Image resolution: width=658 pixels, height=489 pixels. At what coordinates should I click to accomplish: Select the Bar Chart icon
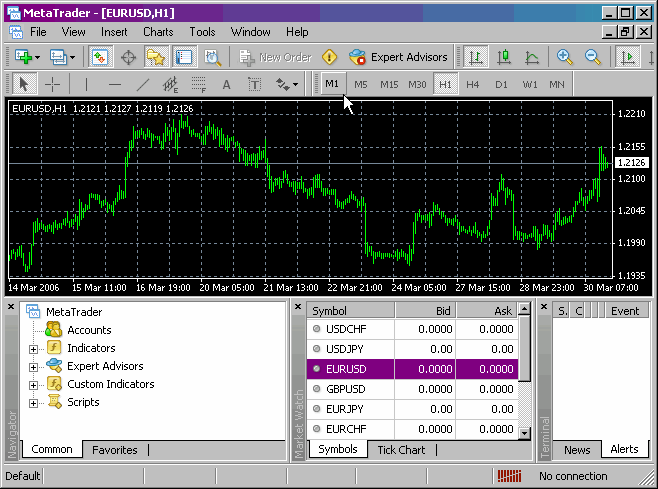(x=476, y=57)
